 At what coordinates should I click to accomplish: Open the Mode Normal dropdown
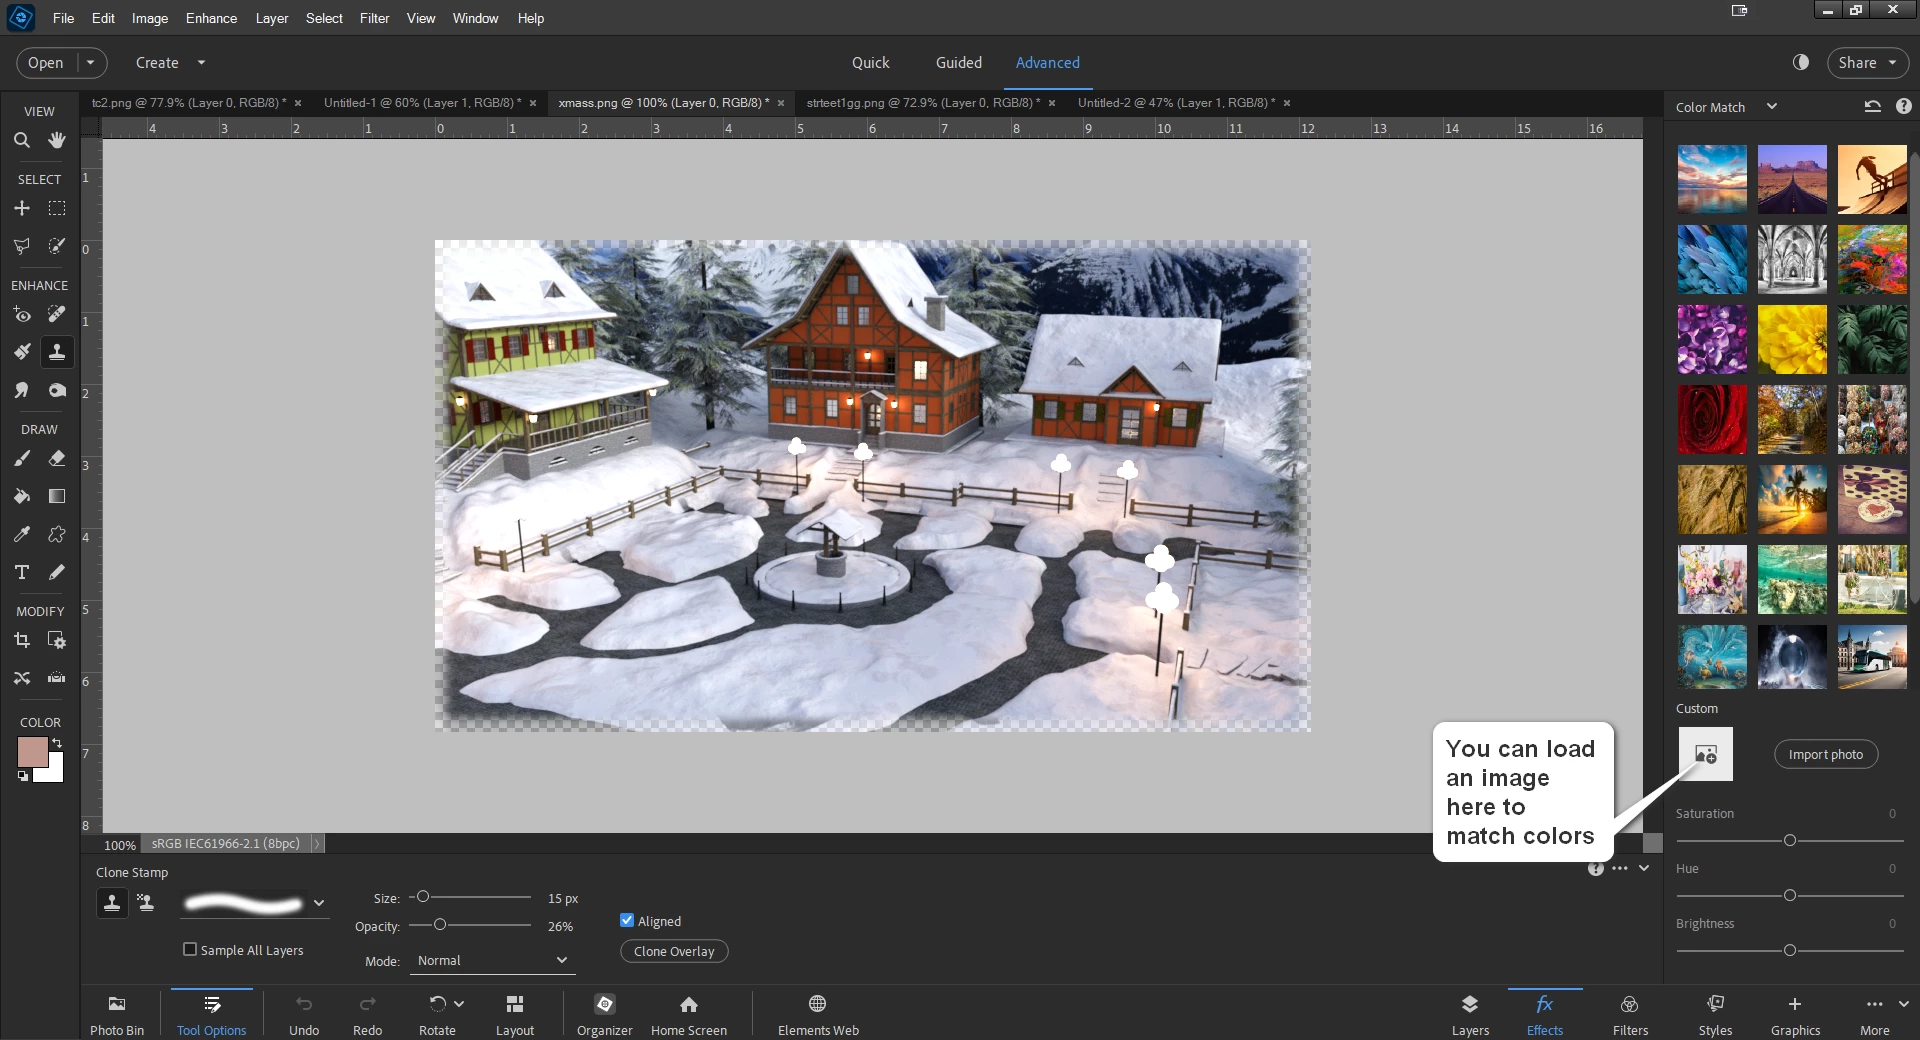pyautogui.click(x=493, y=960)
